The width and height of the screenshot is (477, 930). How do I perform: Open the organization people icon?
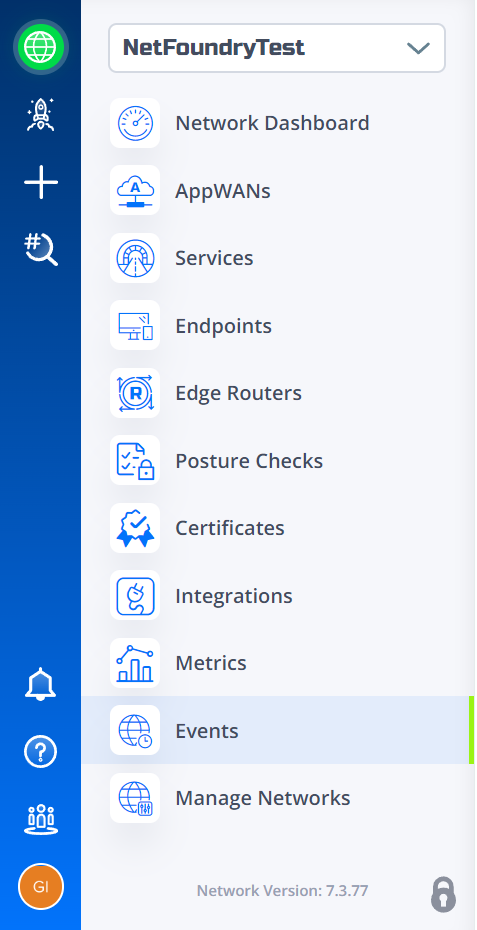[x=41, y=820]
